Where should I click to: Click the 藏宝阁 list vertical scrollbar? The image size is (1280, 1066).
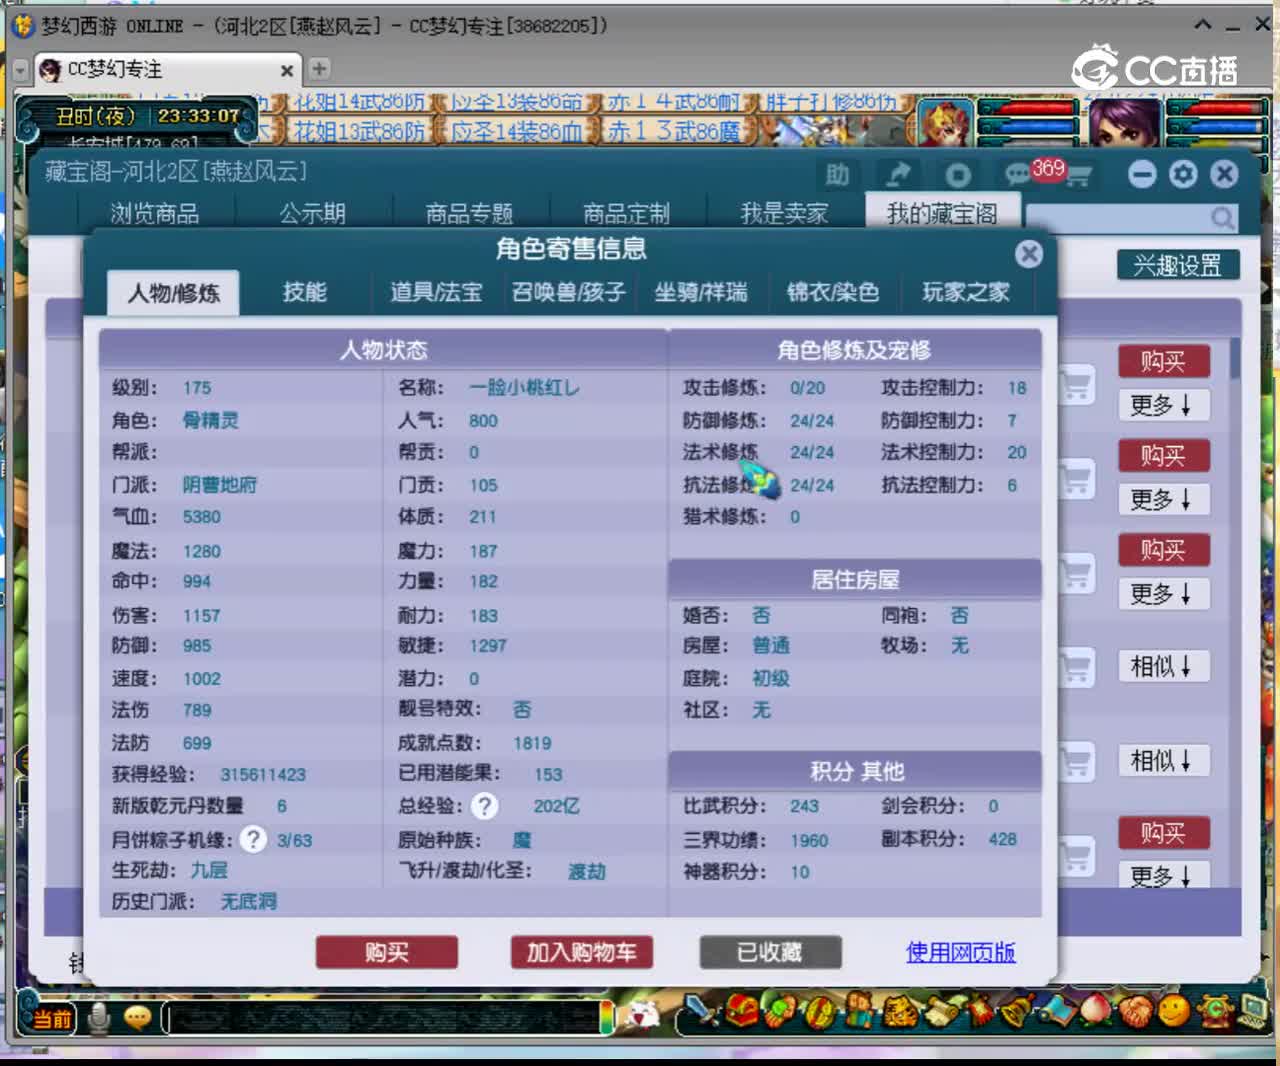coord(1236,358)
